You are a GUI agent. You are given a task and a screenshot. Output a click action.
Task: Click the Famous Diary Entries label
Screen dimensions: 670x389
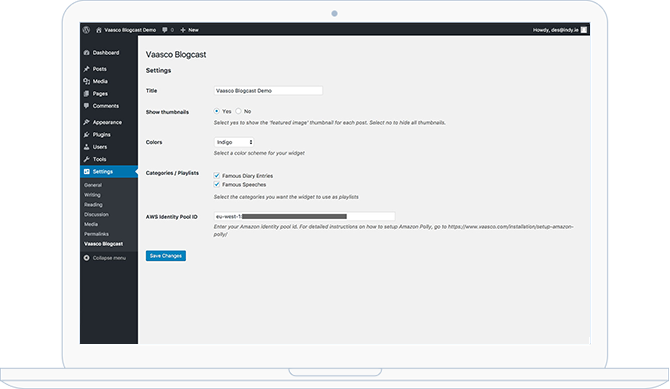click(247, 176)
